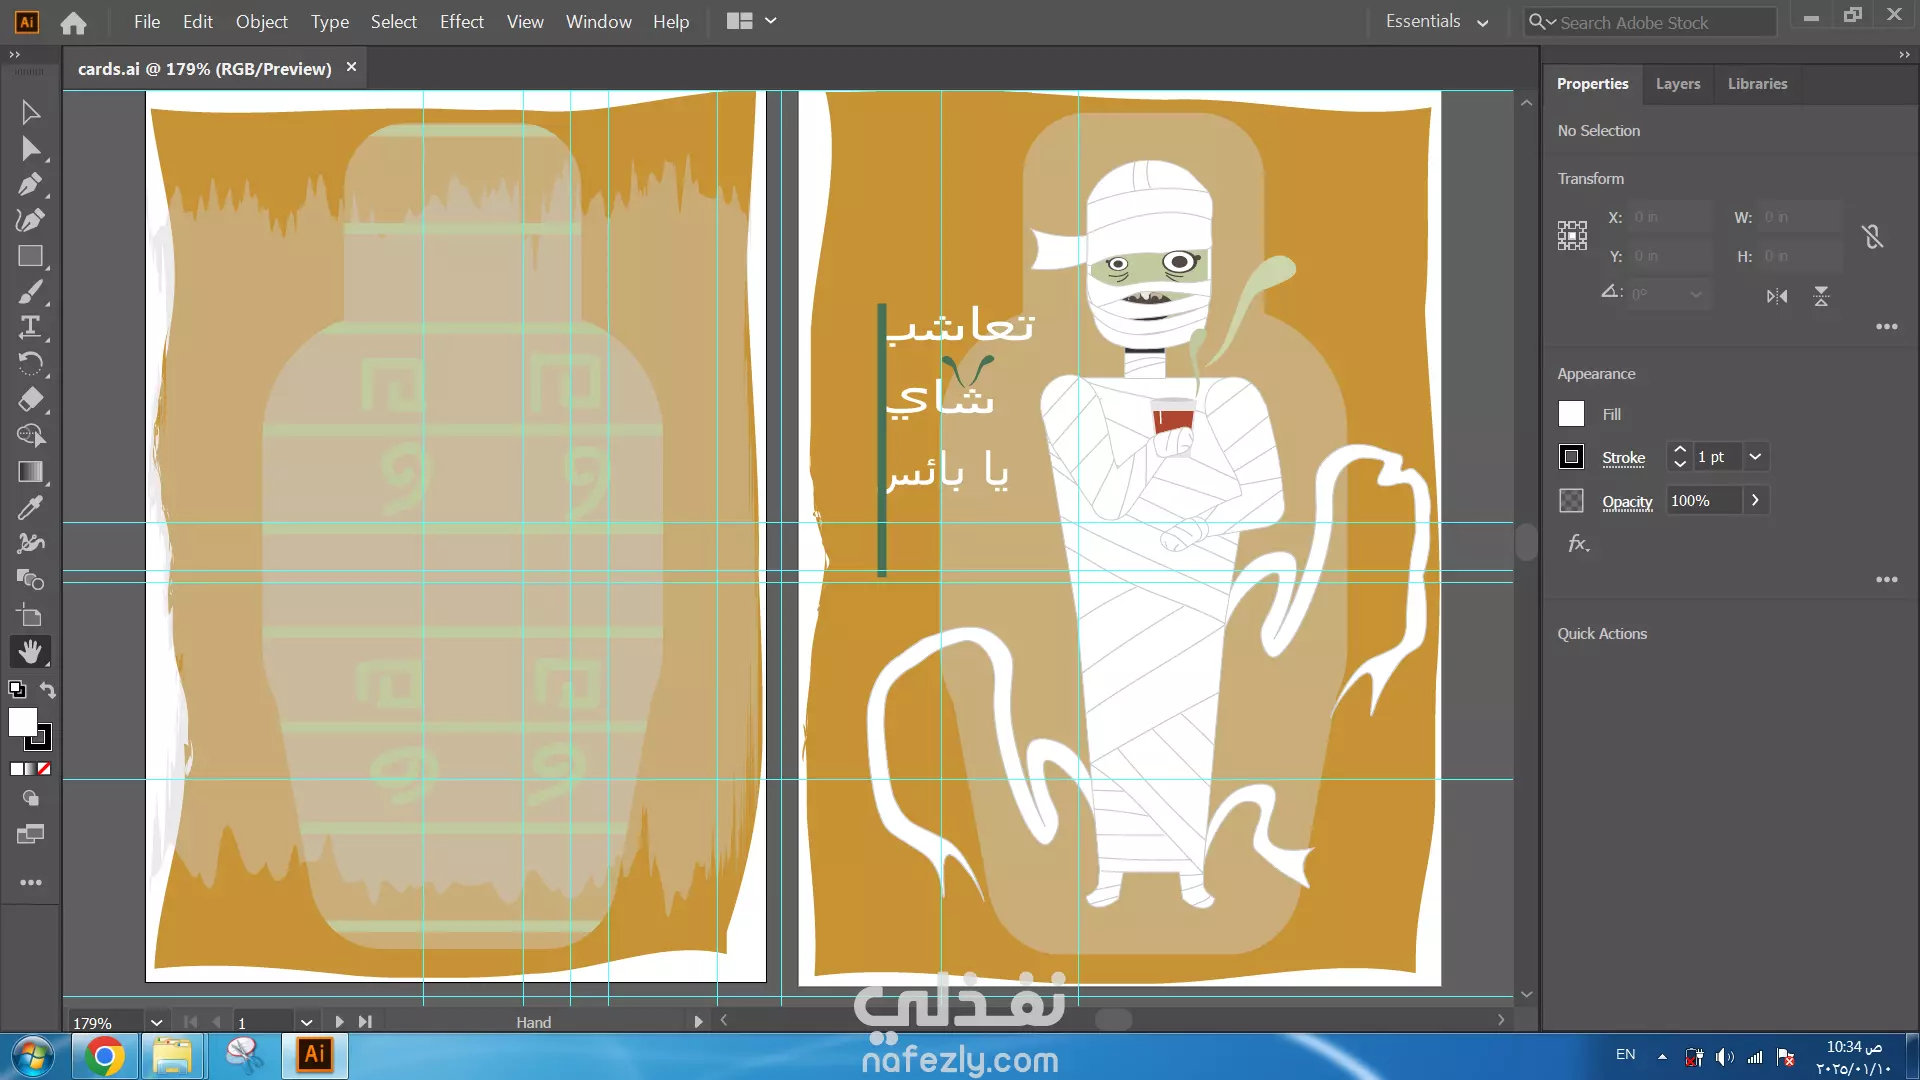
Task: Open the Window menu
Action: [x=599, y=21]
